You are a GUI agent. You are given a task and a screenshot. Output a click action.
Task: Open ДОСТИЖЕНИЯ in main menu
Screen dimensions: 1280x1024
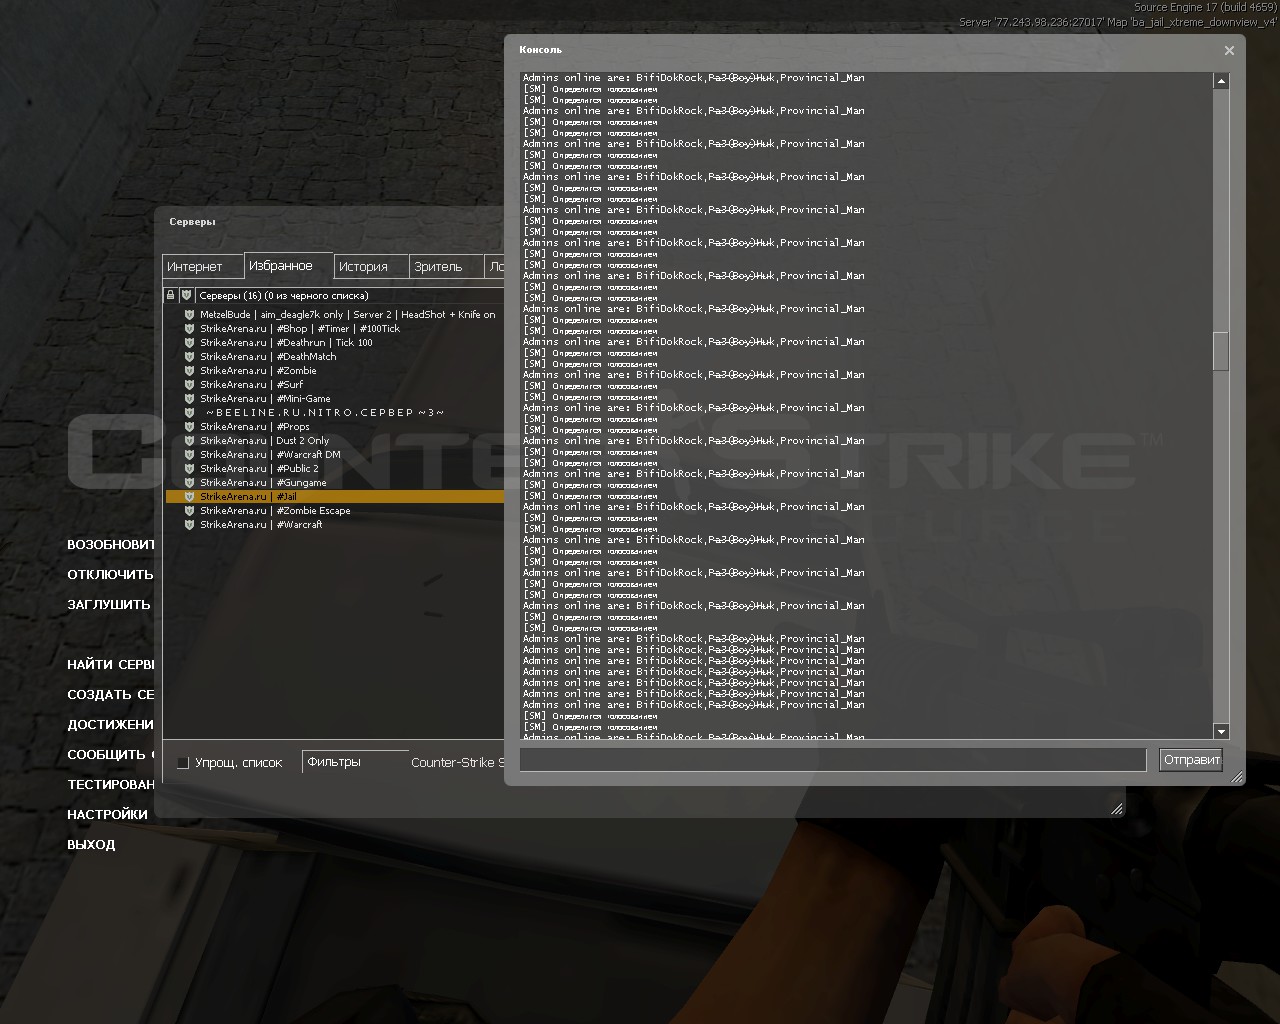[x=110, y=725]
